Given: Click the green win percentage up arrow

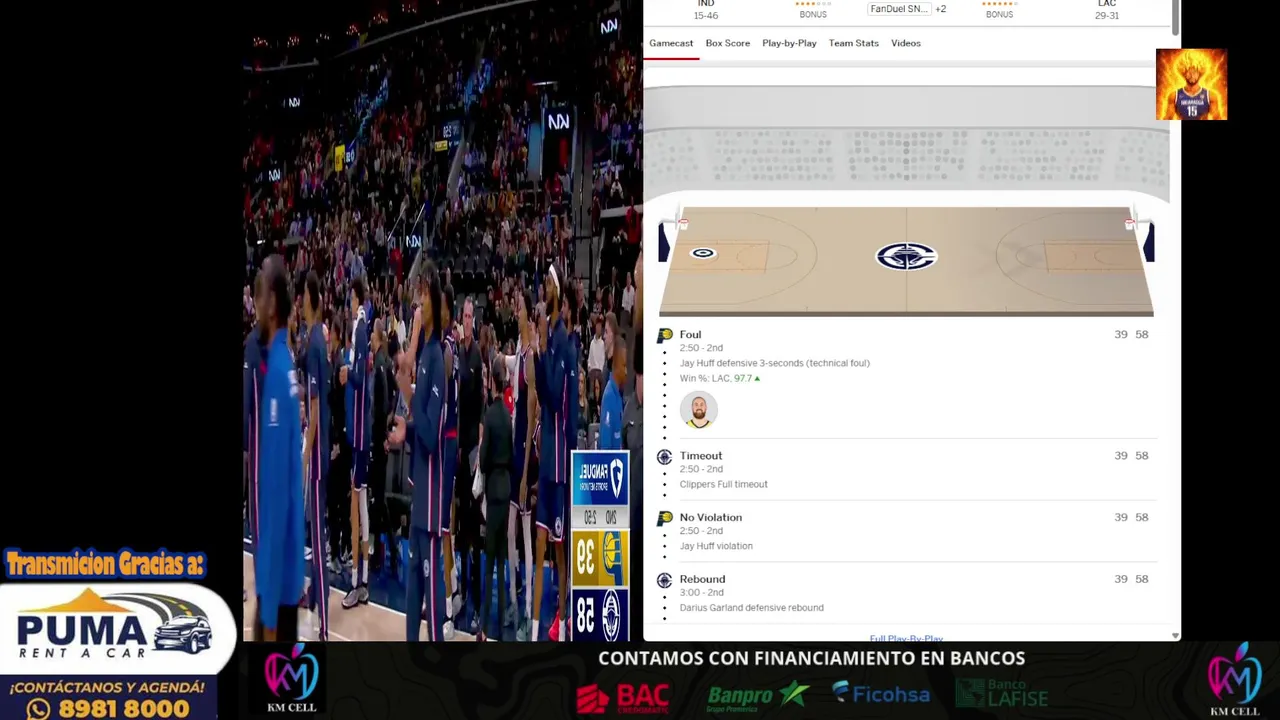Looking at the screenshot, I should point(757,379).
